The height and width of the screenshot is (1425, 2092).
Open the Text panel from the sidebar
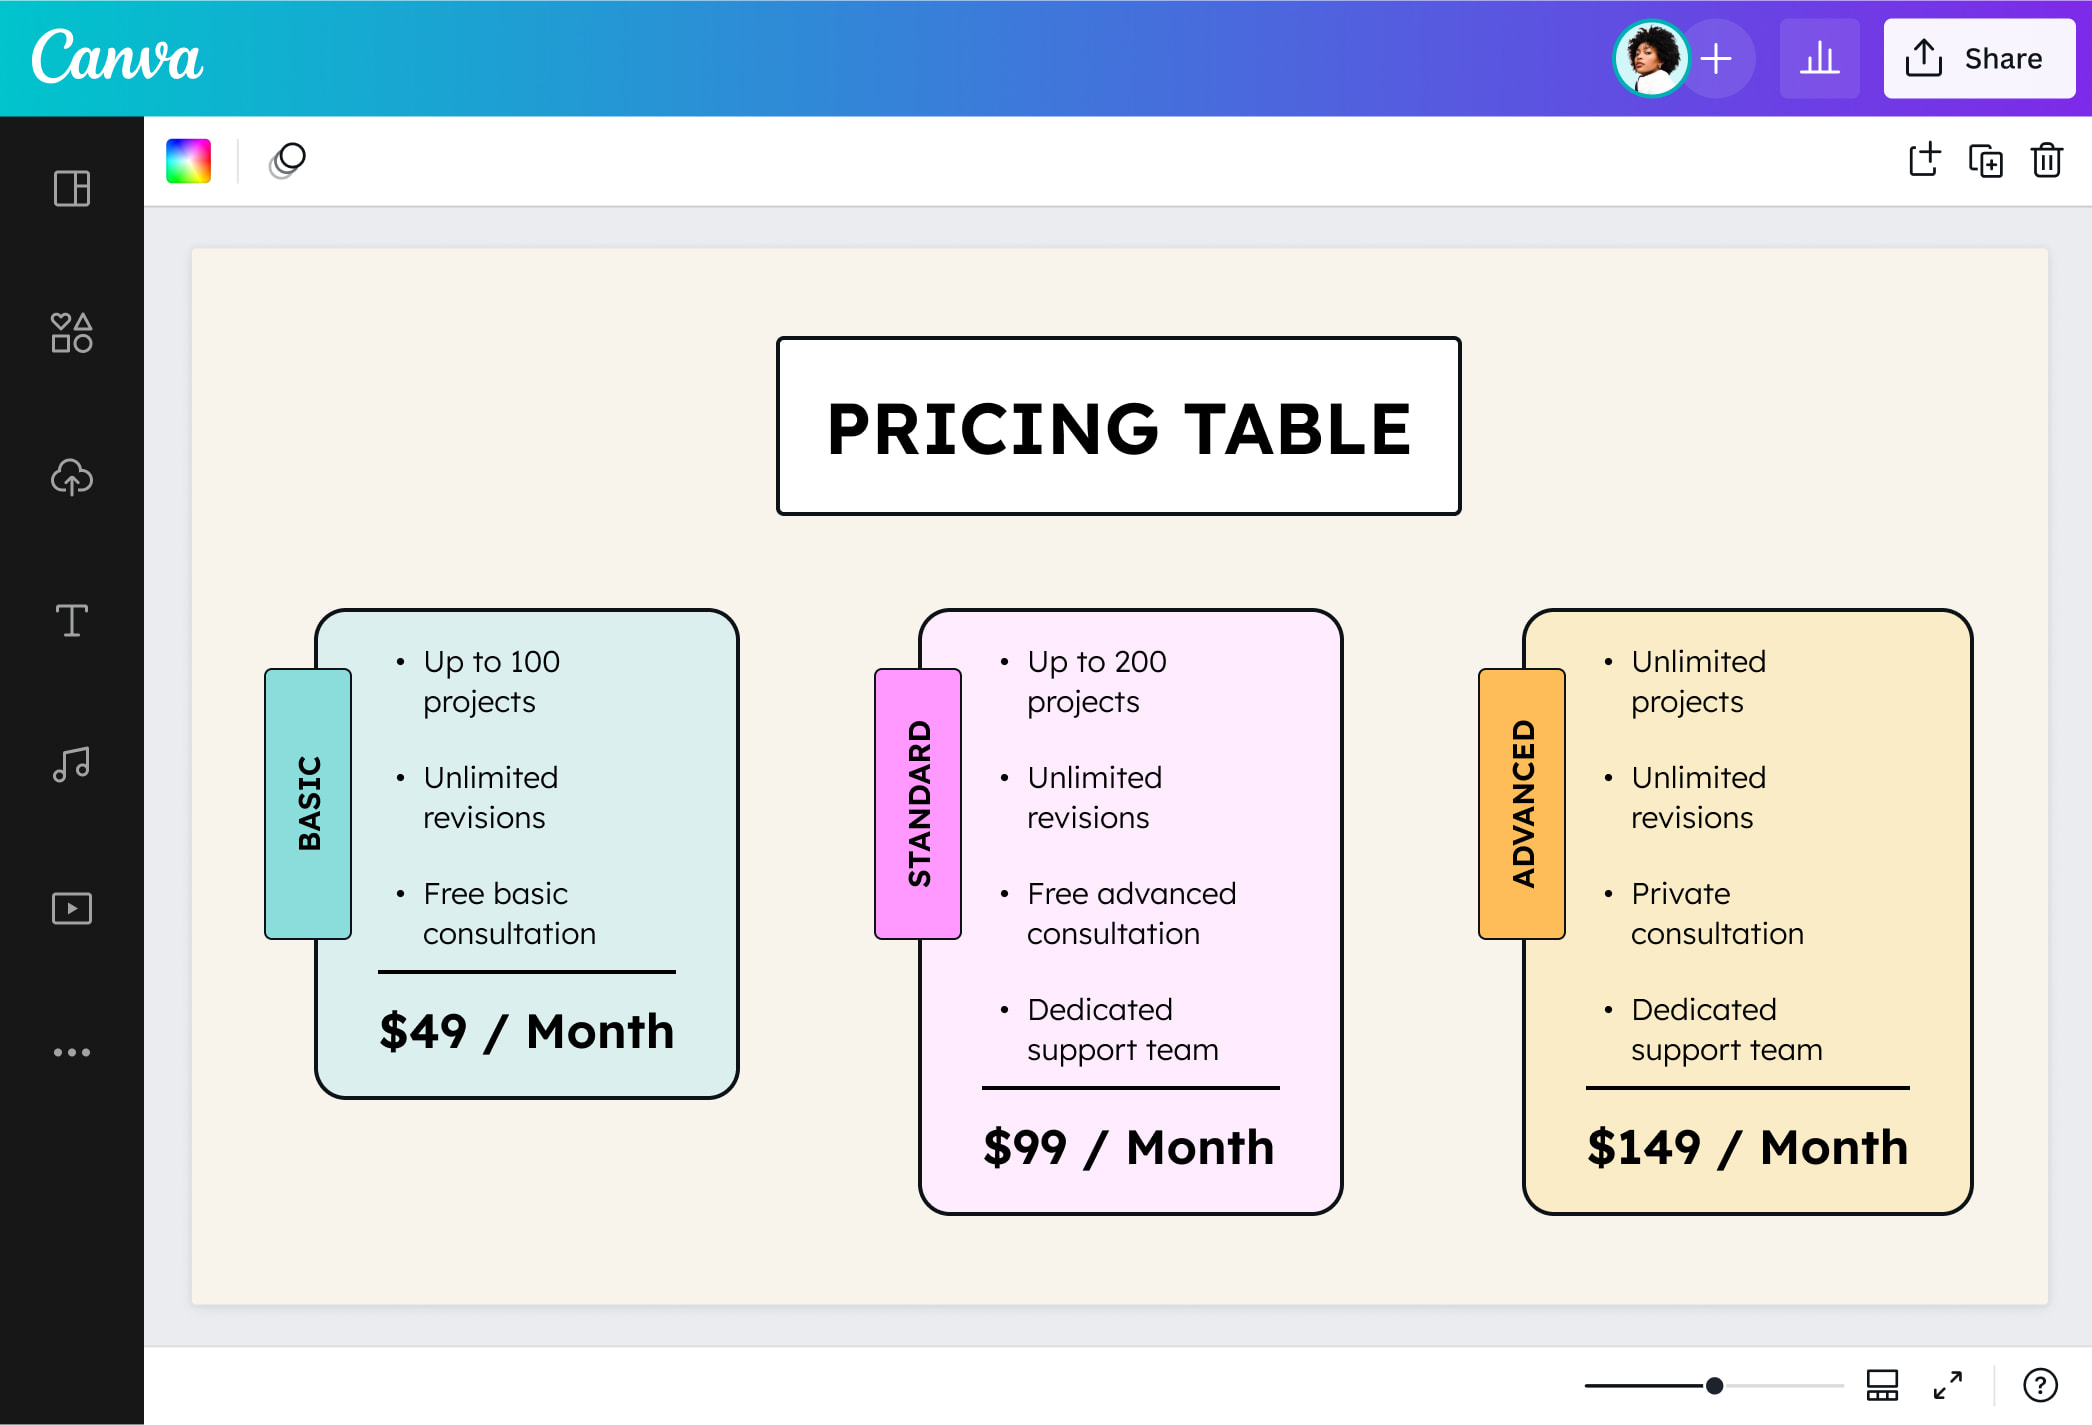(70, 621)
